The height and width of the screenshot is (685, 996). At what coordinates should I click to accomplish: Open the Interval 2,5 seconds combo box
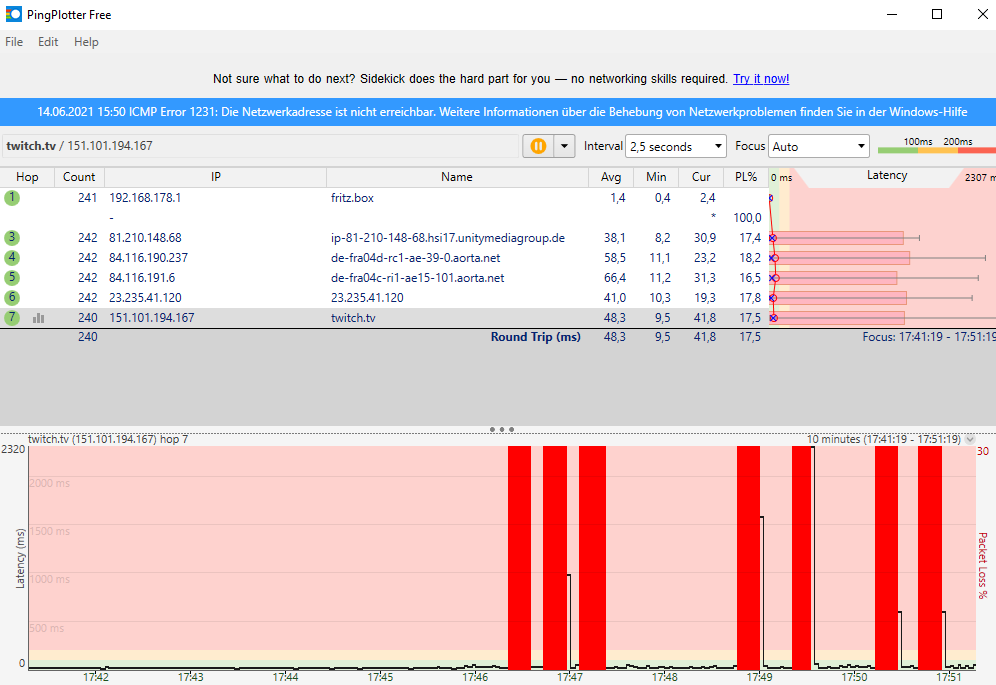pos(676,146)
